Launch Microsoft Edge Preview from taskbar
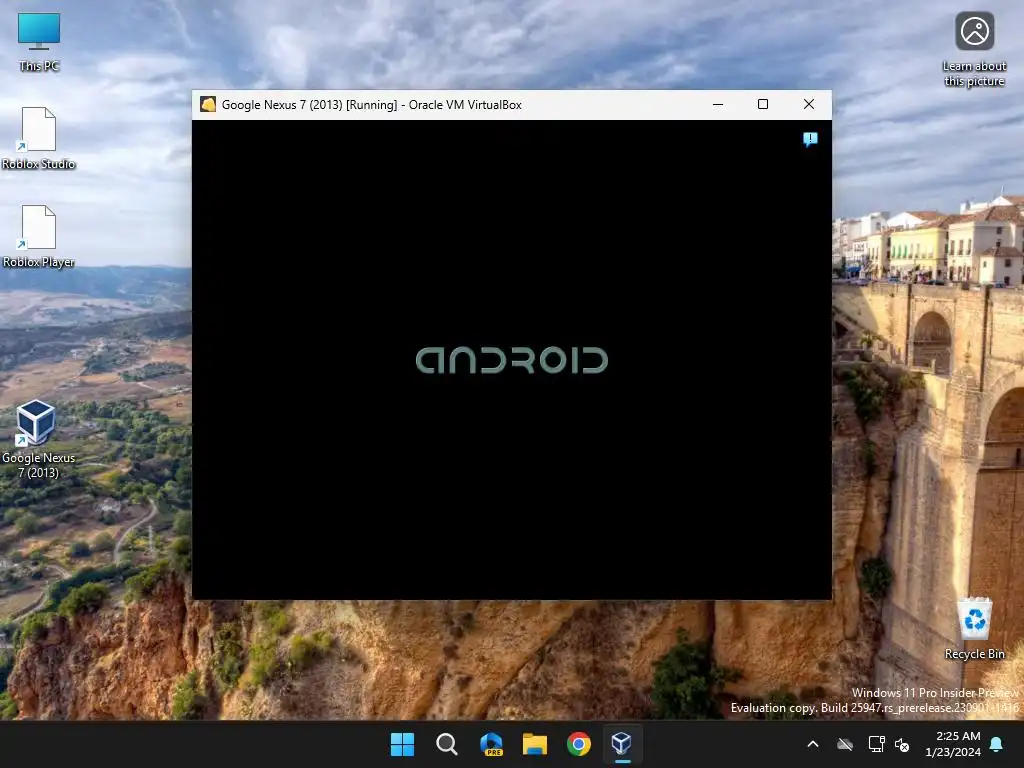Image resolution: width=1024 pixels, height=768 pixels. (491, 744)
